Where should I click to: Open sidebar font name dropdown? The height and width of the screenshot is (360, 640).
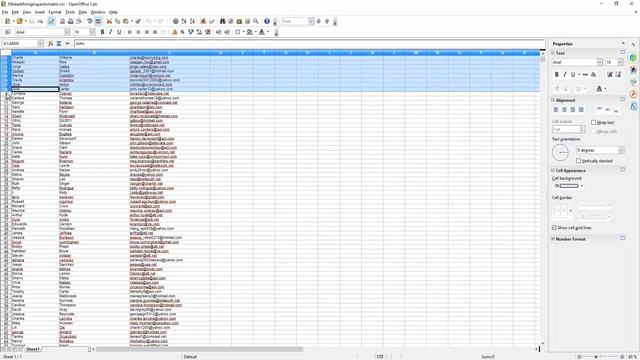pyautogui.click(x=600, y=62)
